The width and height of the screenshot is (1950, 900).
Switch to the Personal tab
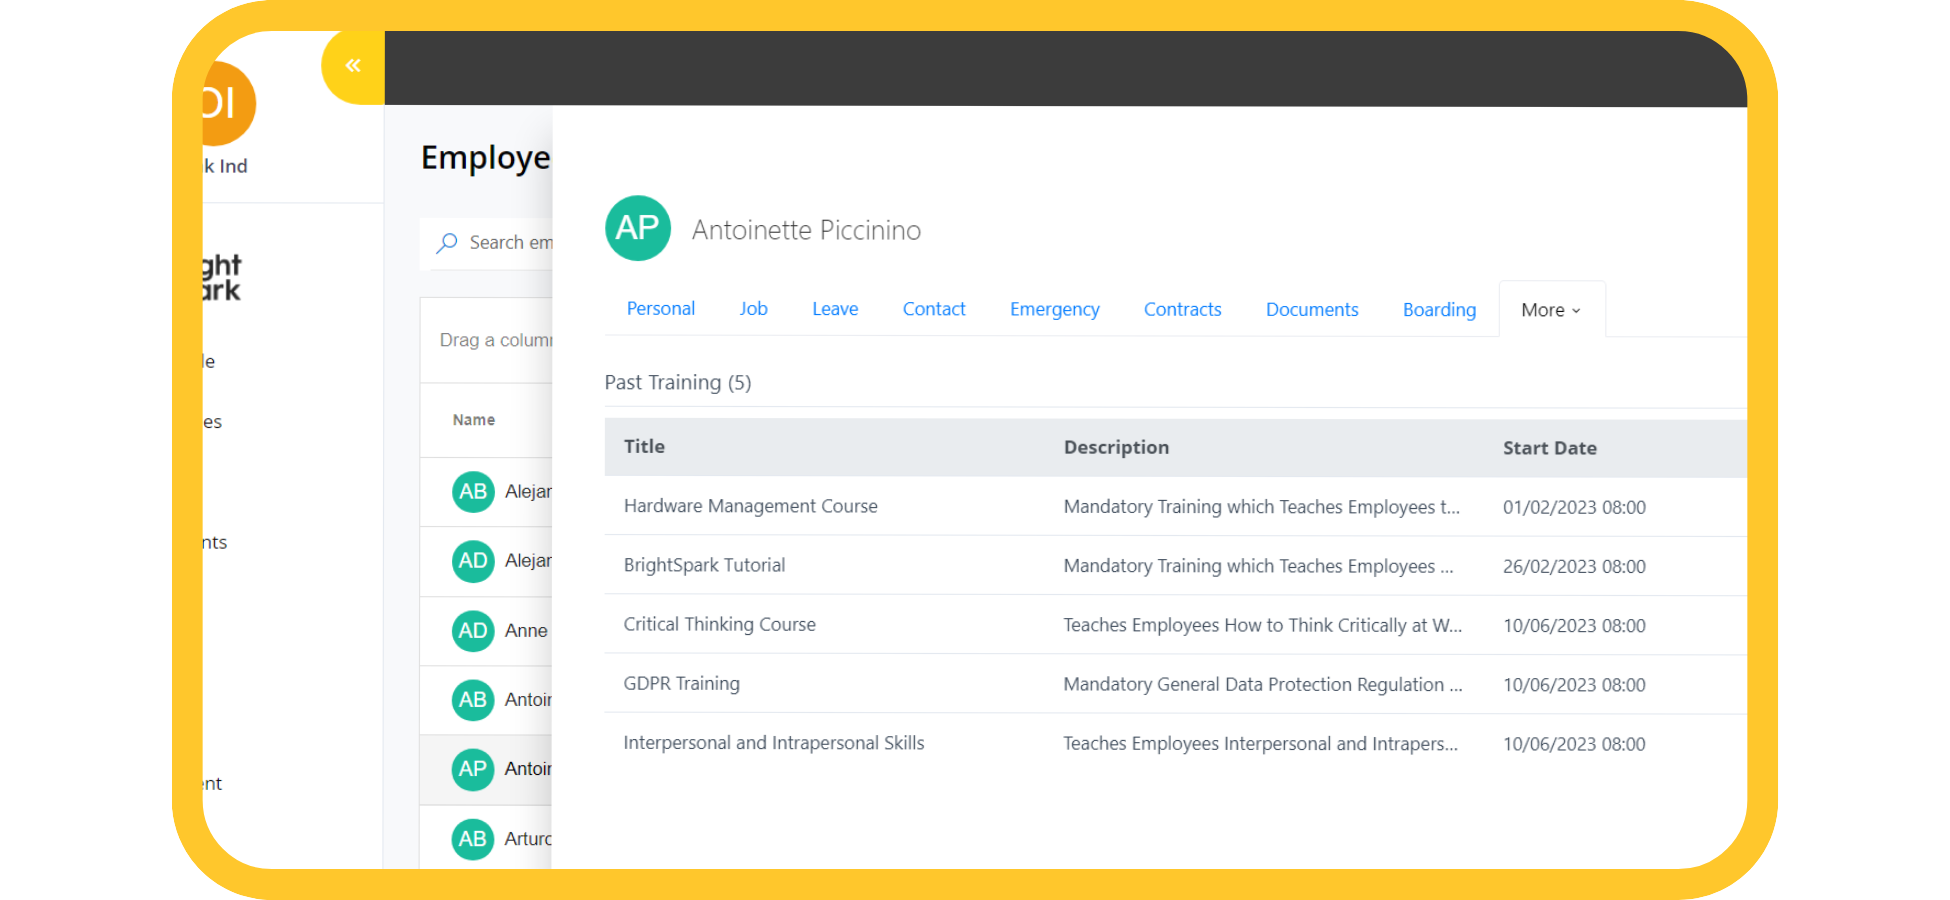(660, 309)
